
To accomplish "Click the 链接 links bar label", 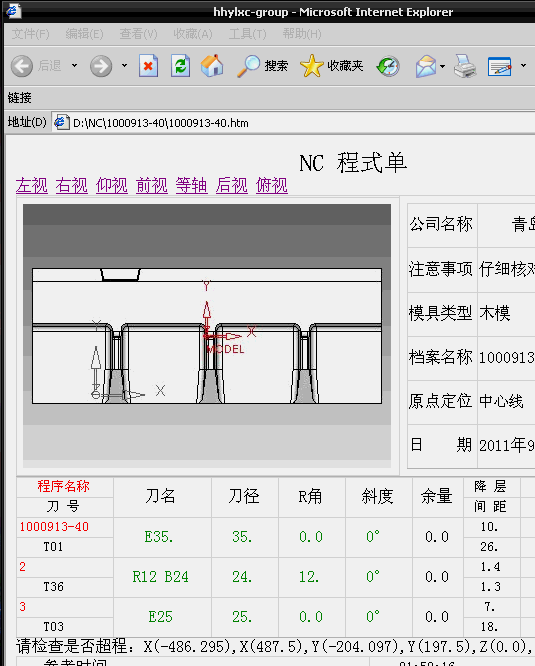I will coord(20,98).
